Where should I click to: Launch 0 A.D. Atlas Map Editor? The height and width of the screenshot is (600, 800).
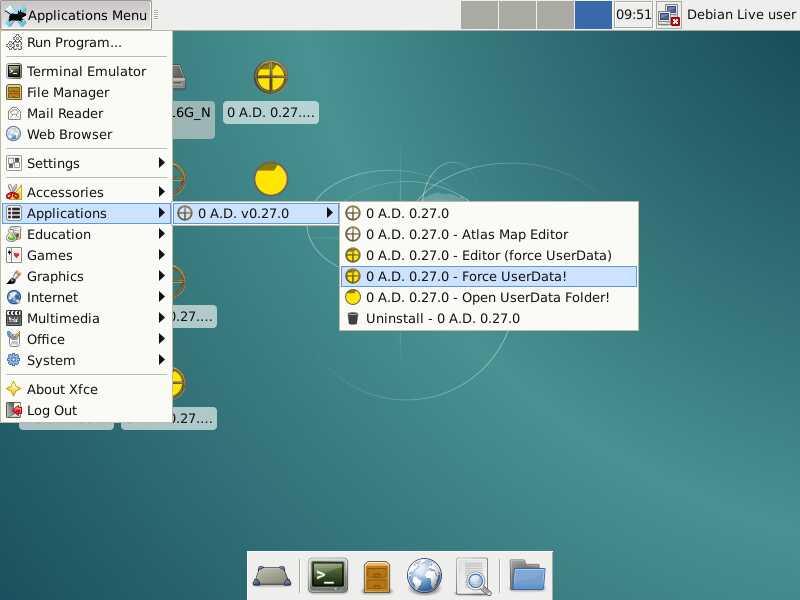489,234
